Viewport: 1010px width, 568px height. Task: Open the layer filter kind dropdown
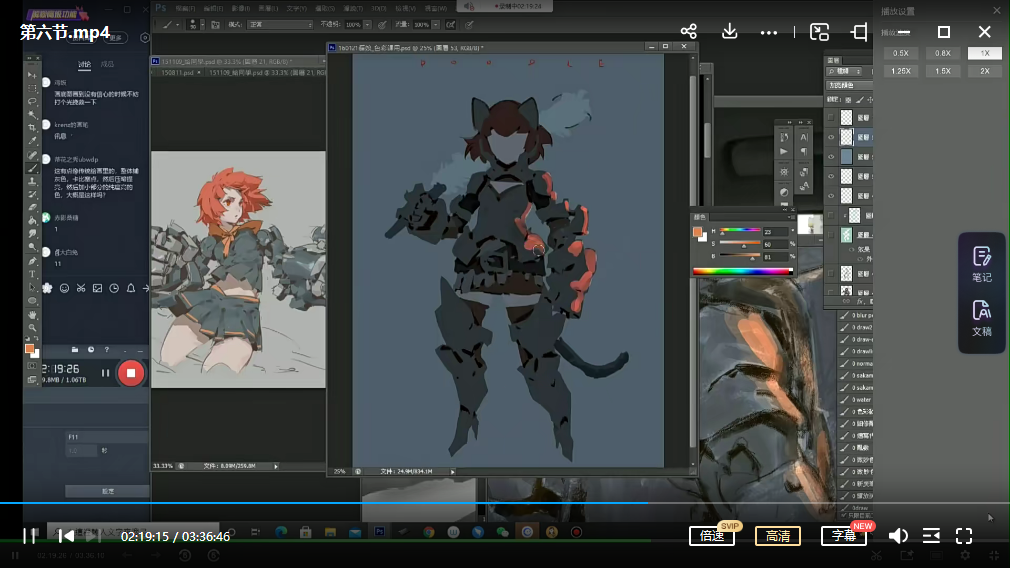pos(846,71)
